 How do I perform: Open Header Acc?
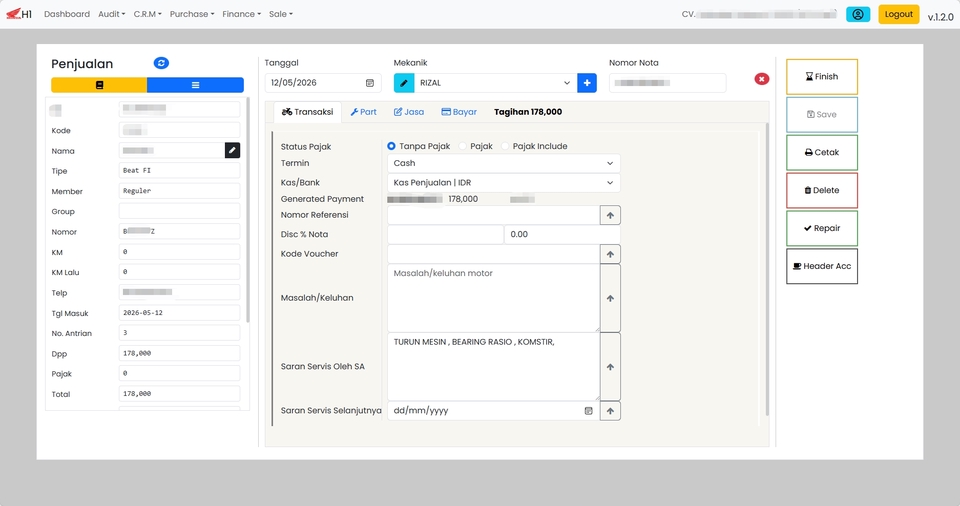[x=822, y=266]
